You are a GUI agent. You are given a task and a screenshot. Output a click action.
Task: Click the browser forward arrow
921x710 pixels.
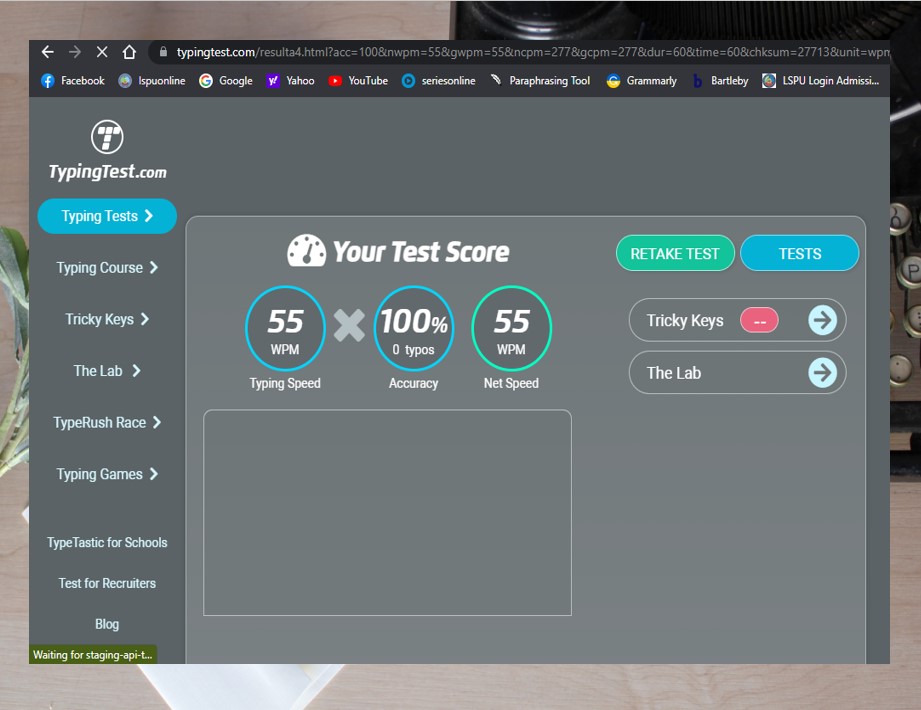coord(75,52)
